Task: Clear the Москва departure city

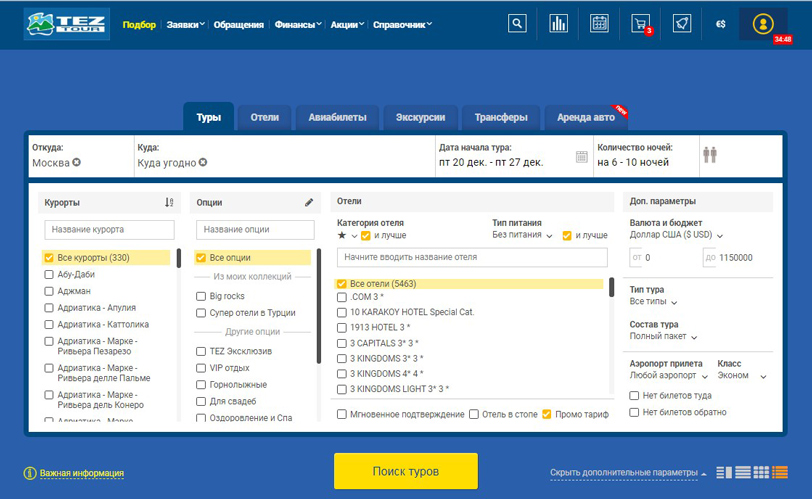Action: tap(77, 162)
